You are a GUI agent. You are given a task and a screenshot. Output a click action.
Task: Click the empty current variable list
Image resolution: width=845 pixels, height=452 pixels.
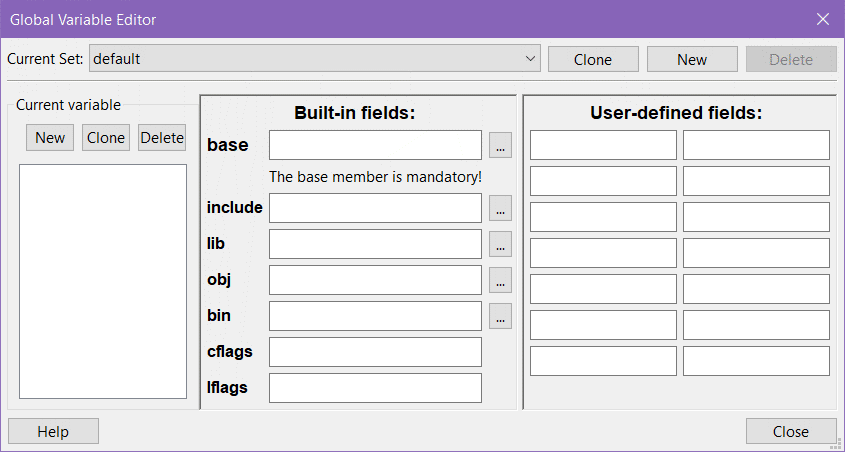pos(103,281)
